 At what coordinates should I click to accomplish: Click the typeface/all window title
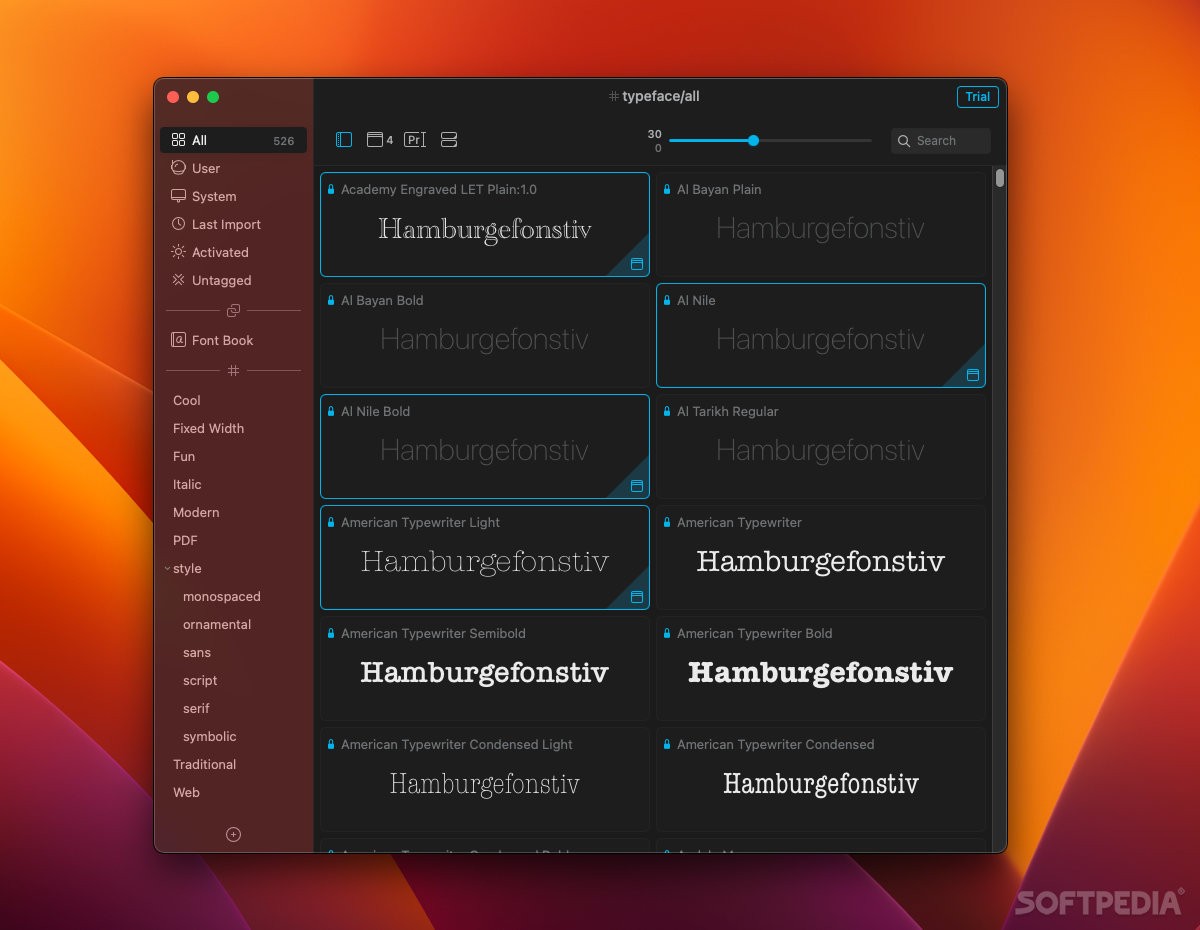654,96
